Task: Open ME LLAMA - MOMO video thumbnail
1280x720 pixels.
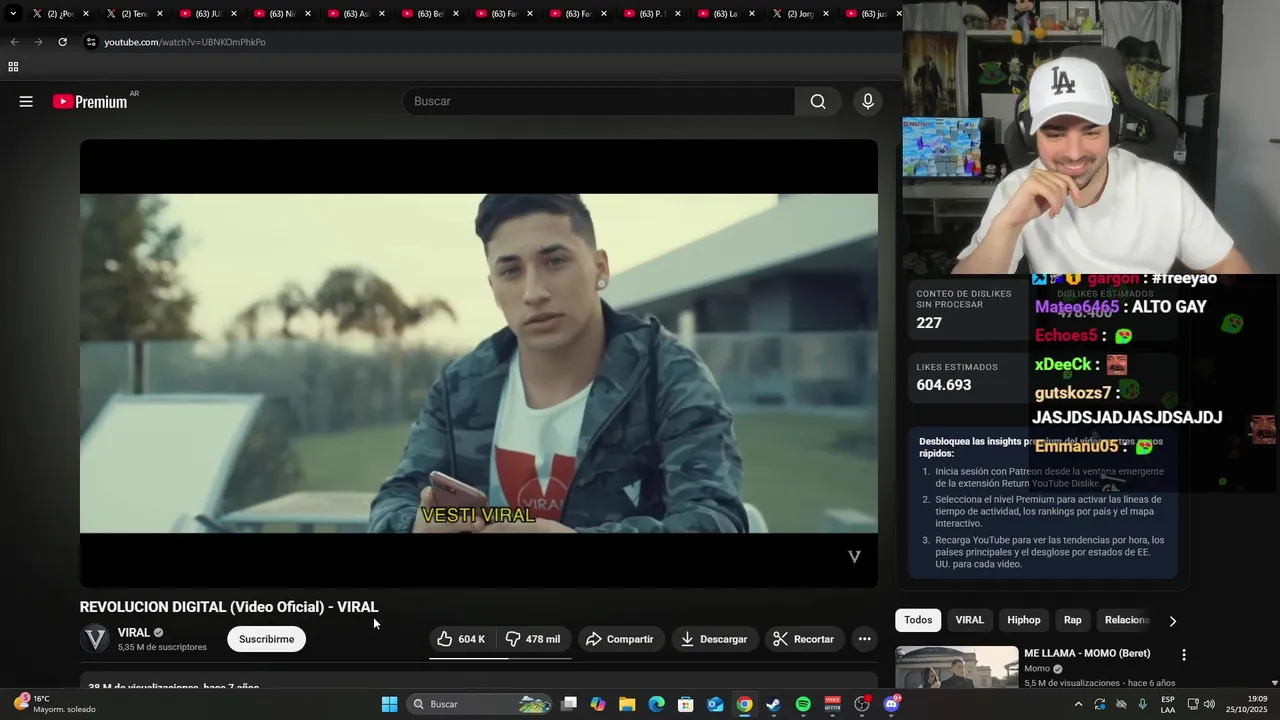Action: coord(956,668)
